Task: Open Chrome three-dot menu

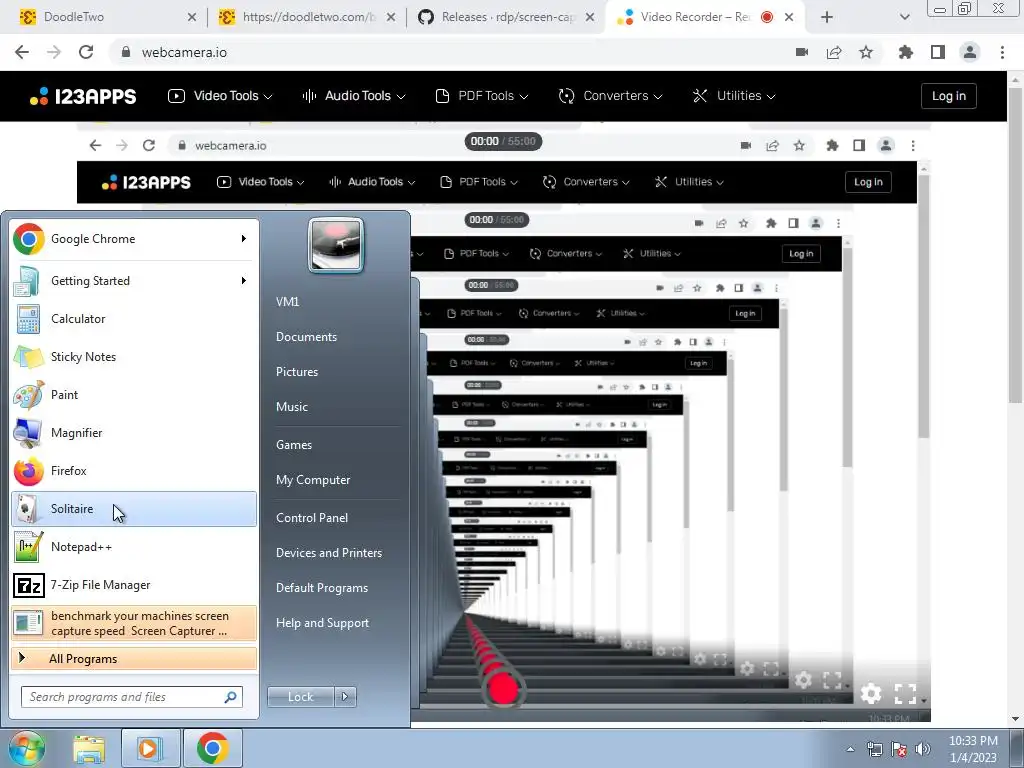Action: click(x=1002, y=52)
